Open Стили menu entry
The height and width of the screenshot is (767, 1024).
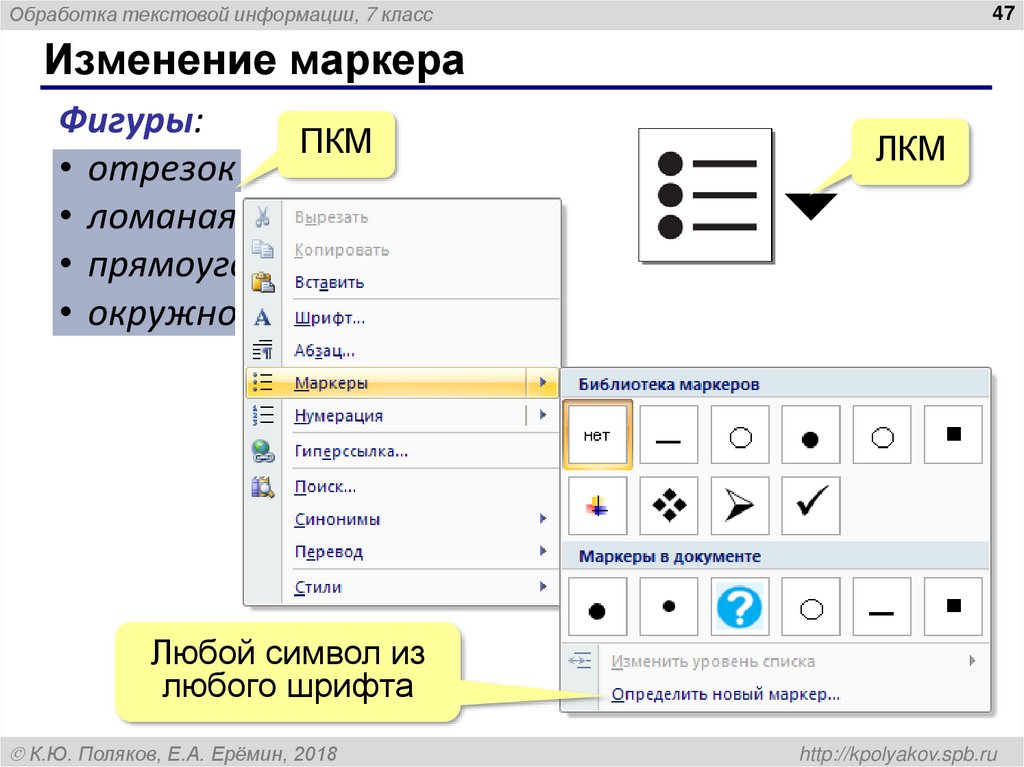tap(402, 587)
